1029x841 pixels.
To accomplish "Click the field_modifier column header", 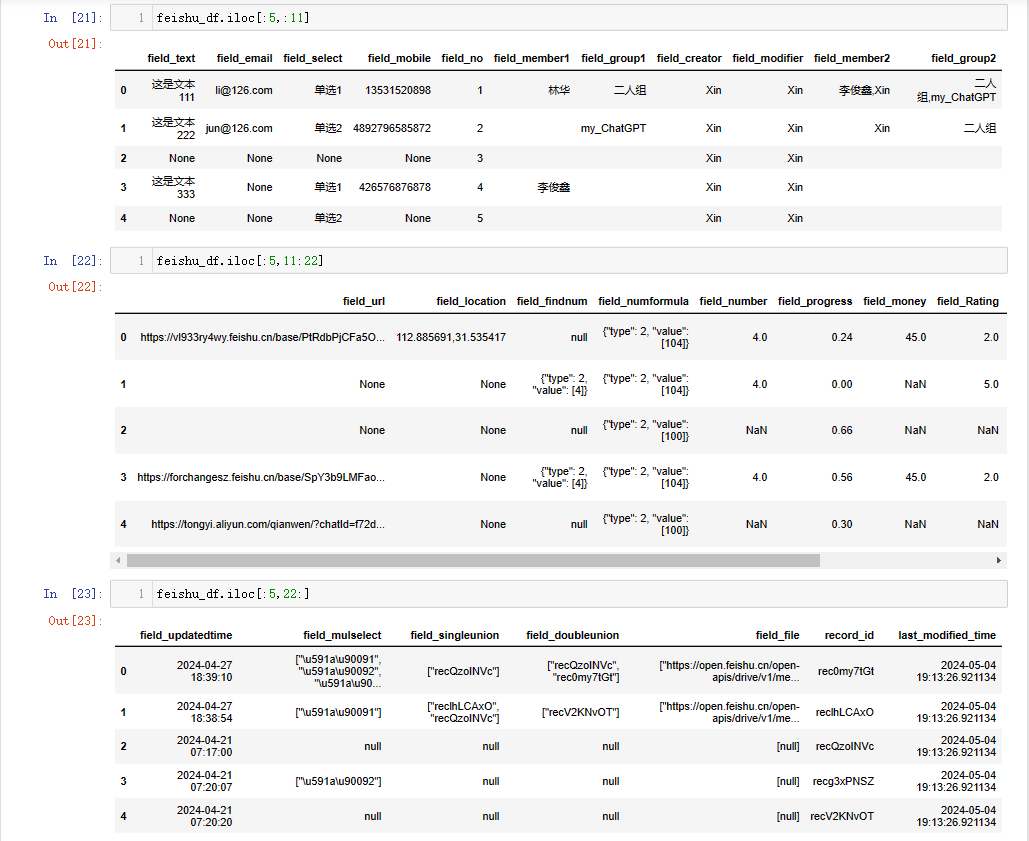I will coord(768,58).
